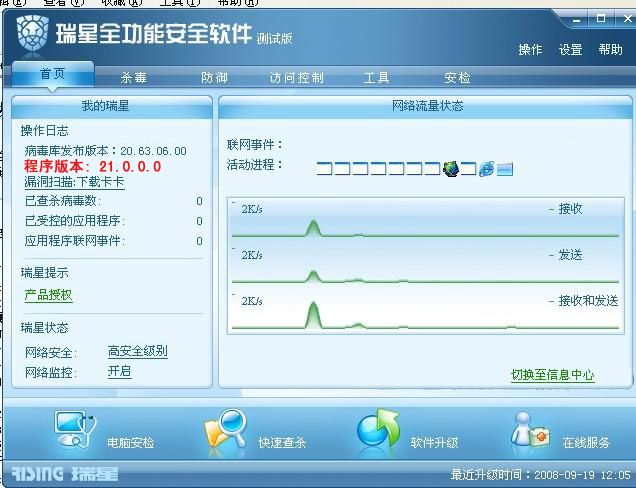Select the globe process icon in 活动进程

click(451, 168)
